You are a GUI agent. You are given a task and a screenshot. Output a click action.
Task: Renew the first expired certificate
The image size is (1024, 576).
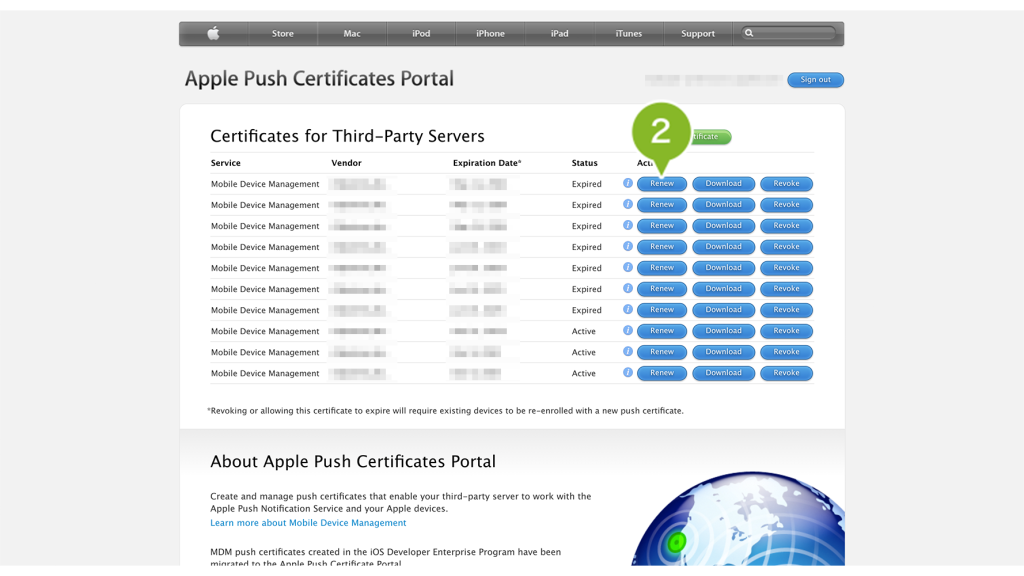pyautogui.click(x=662, y=184)
